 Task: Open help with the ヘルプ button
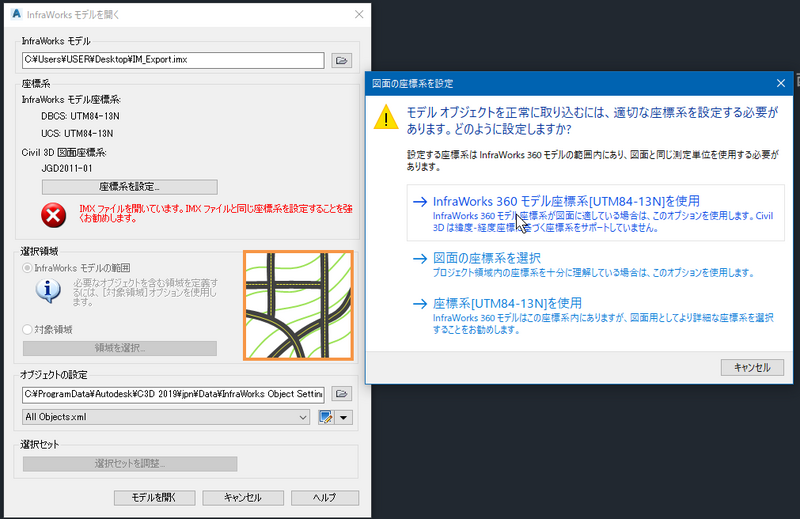pos(325,498)
